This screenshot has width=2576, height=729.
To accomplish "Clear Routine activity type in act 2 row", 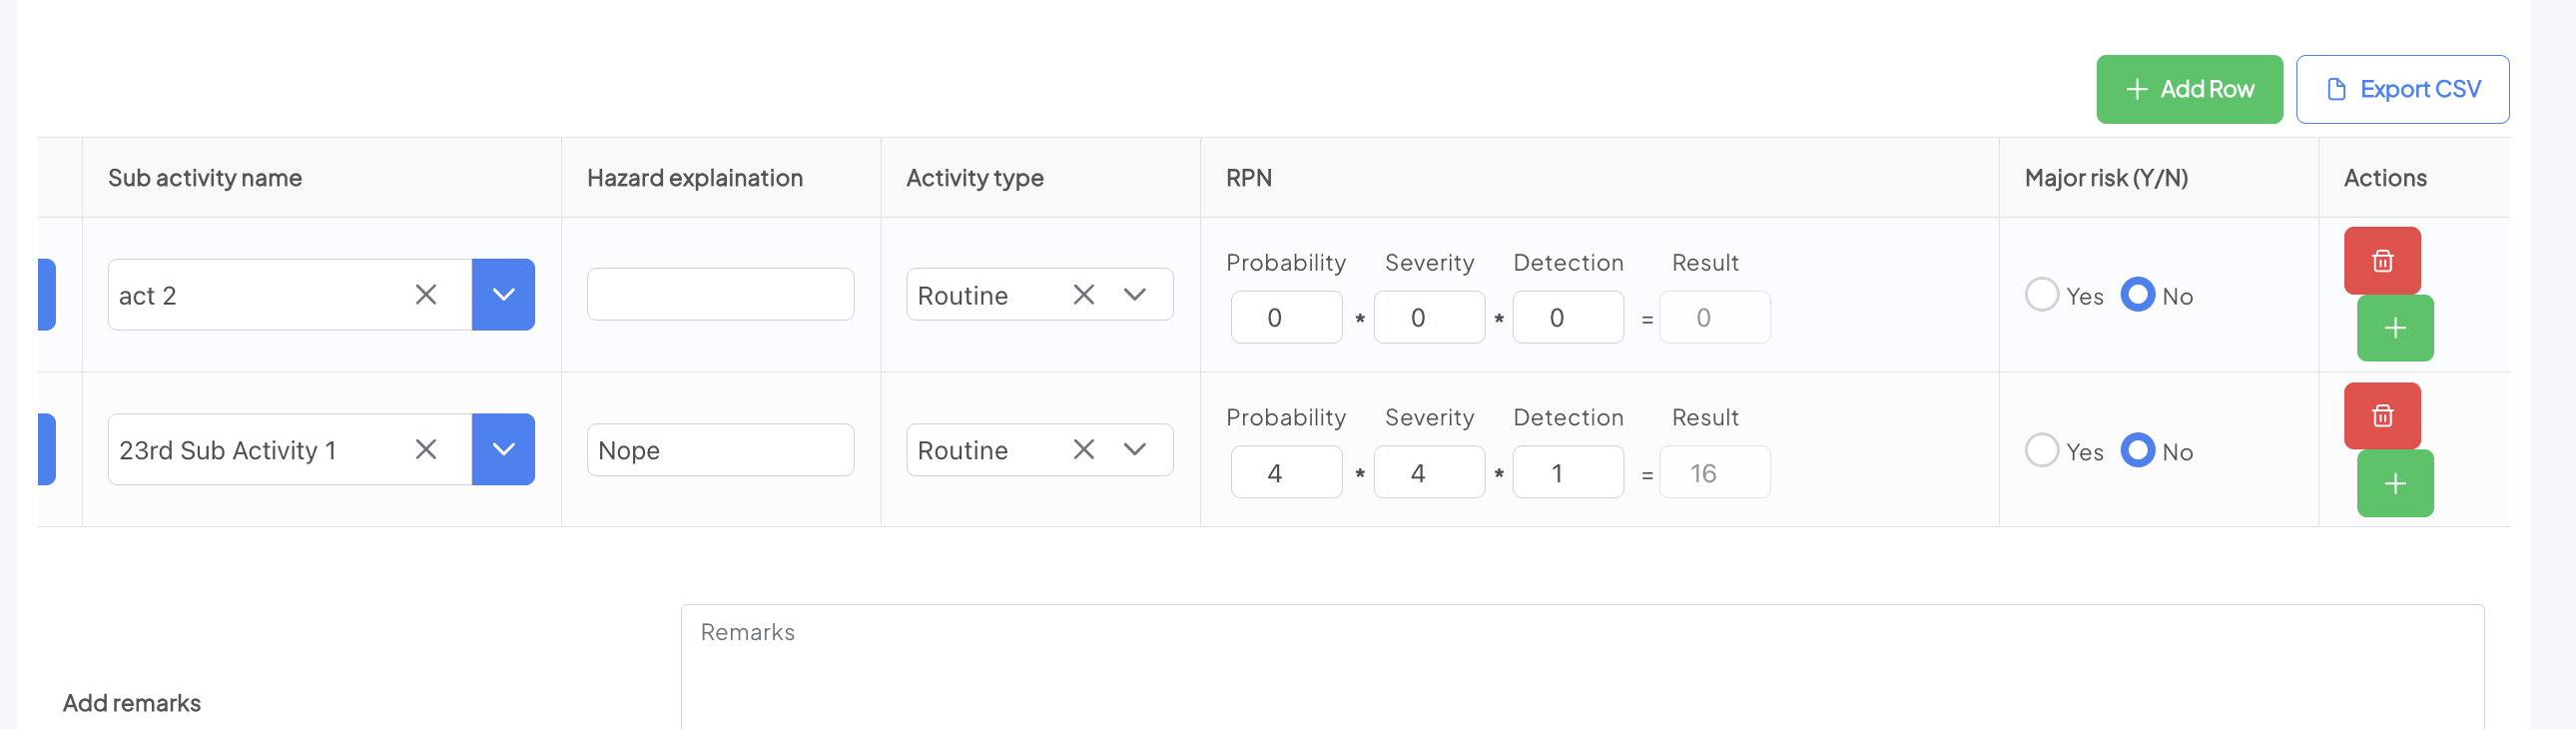I will [1083, 295].
